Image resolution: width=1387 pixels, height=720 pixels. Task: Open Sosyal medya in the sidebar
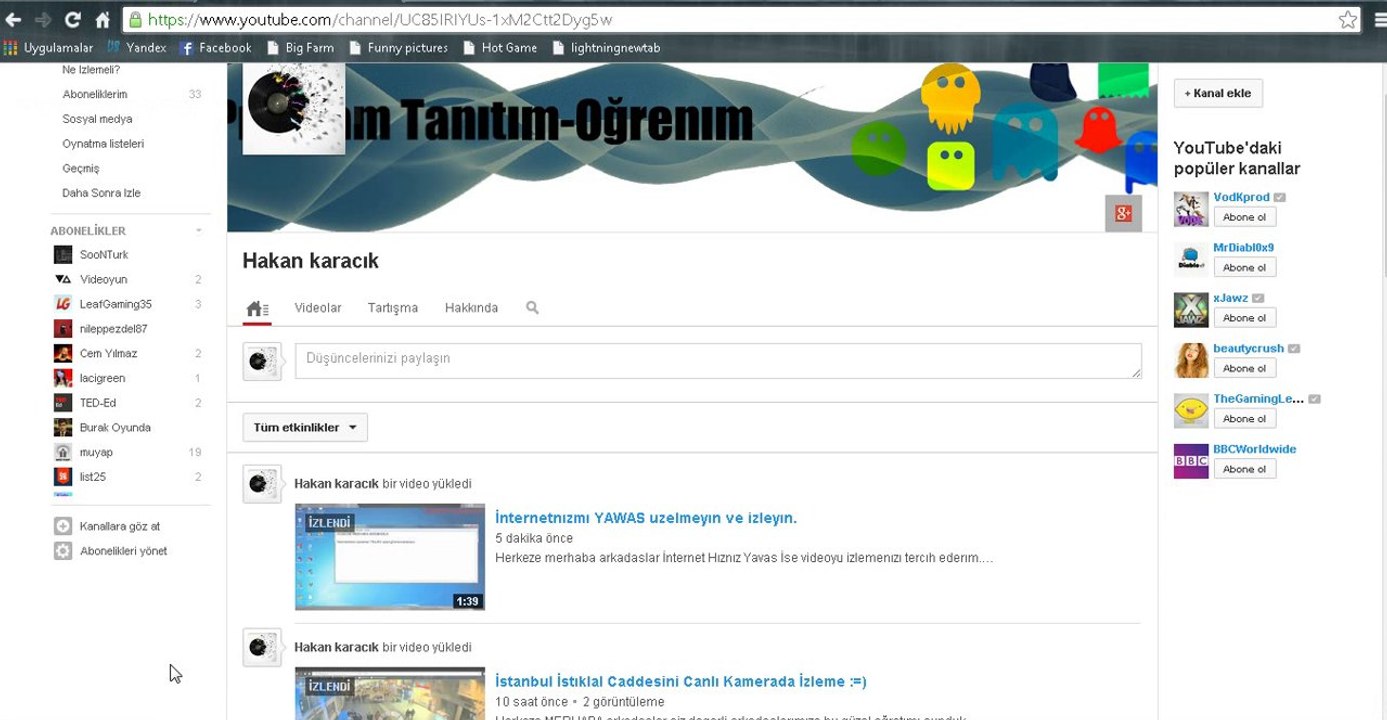(x=97, y=119)
